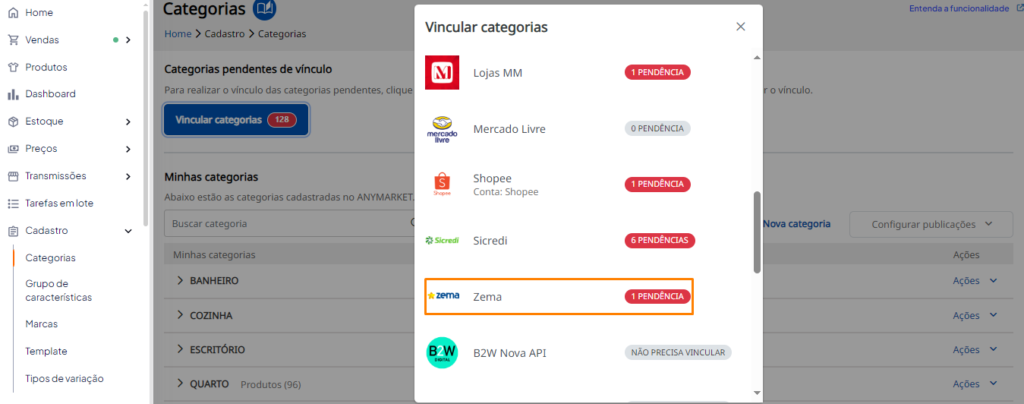Image resolution: width=1024 pixels, height=404 pixels.
Task: Open Template submenu item
Action: (x=46, y=351)
